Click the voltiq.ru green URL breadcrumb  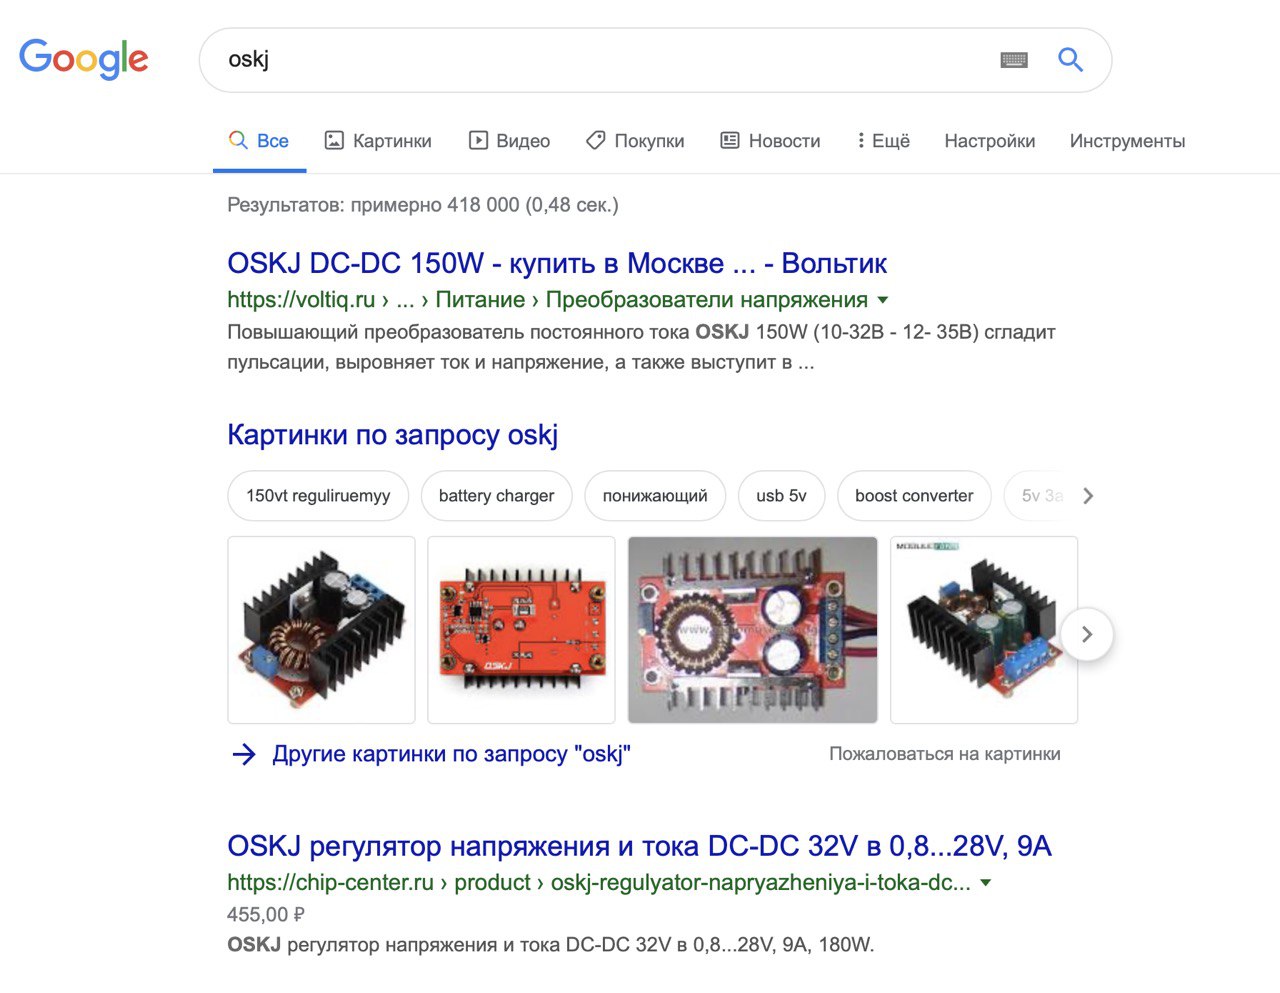(x=547, y=300)
